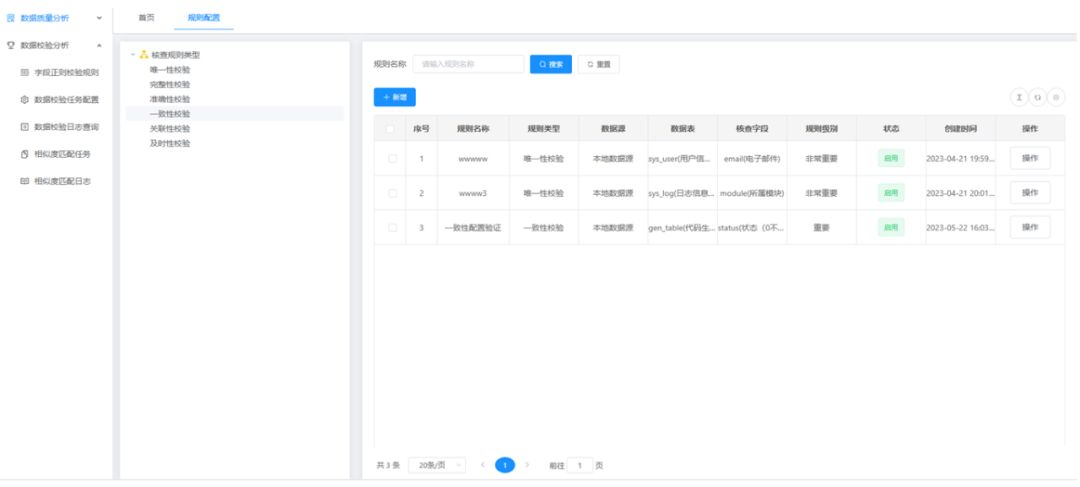Open the 操作 dropdown for 一致性配置验证 row
The width and height of the screenshot is (1080, 487).
click(x=1030, y=227)
